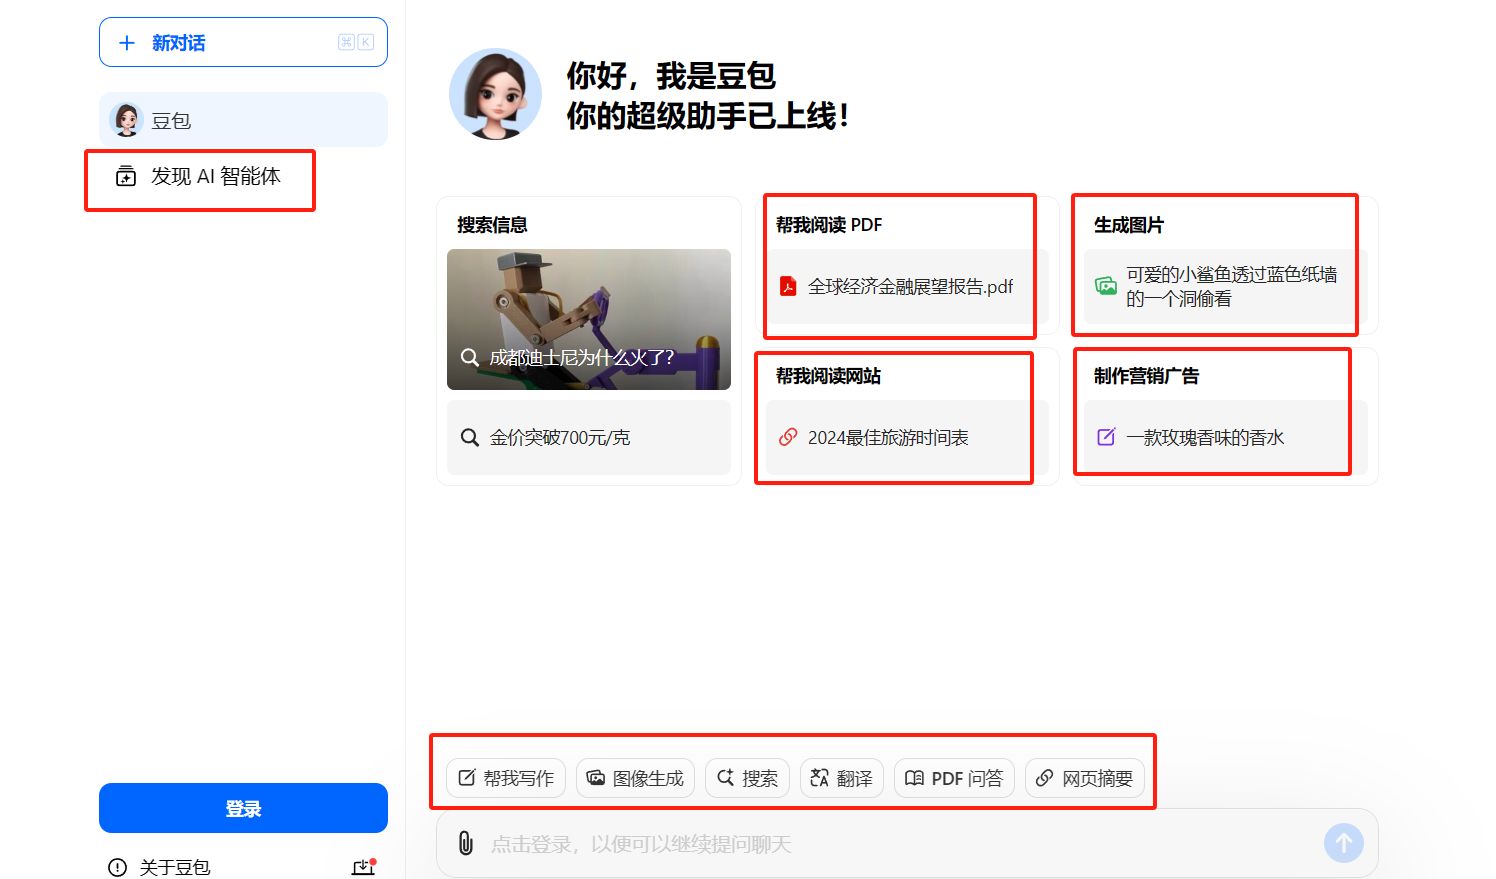
Task: Choose the PDF 问答 skill chip
Action: click(954, 778)
